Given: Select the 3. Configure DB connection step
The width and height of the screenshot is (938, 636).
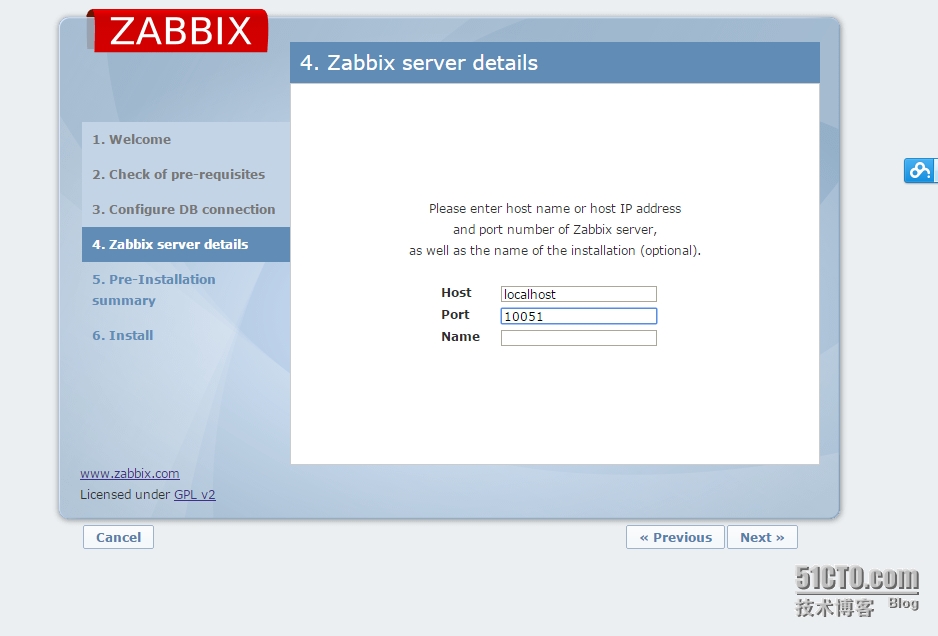Looking at the screenshot, I should point(184,209).
